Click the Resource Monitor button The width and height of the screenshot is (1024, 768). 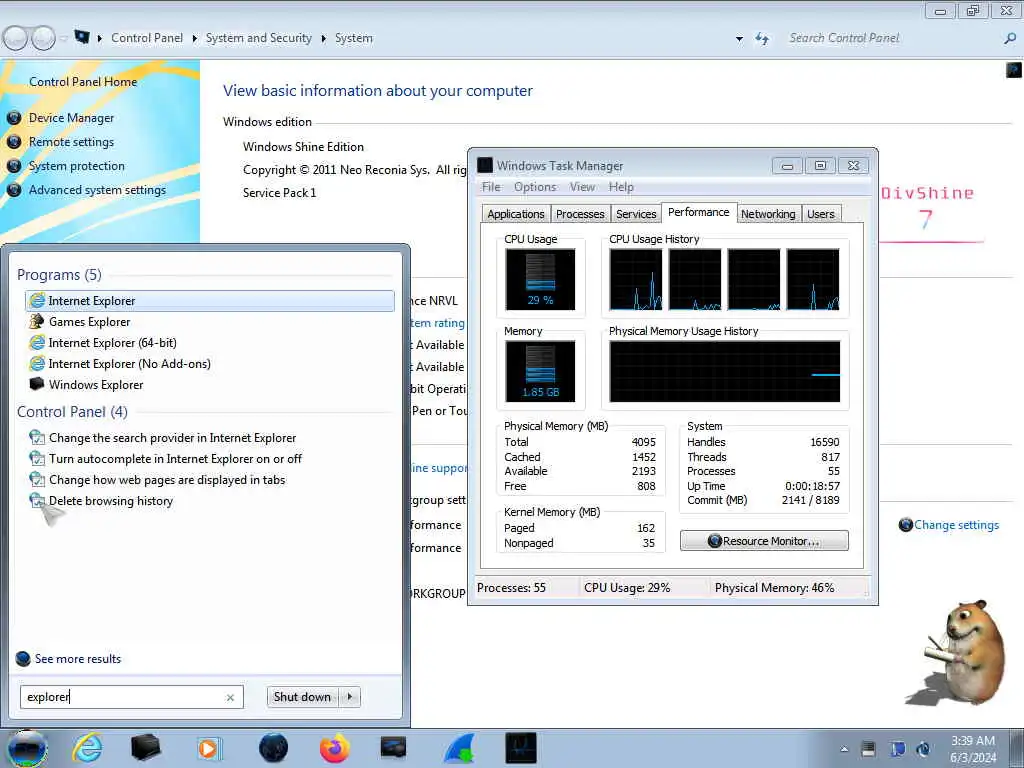[764, 541]
